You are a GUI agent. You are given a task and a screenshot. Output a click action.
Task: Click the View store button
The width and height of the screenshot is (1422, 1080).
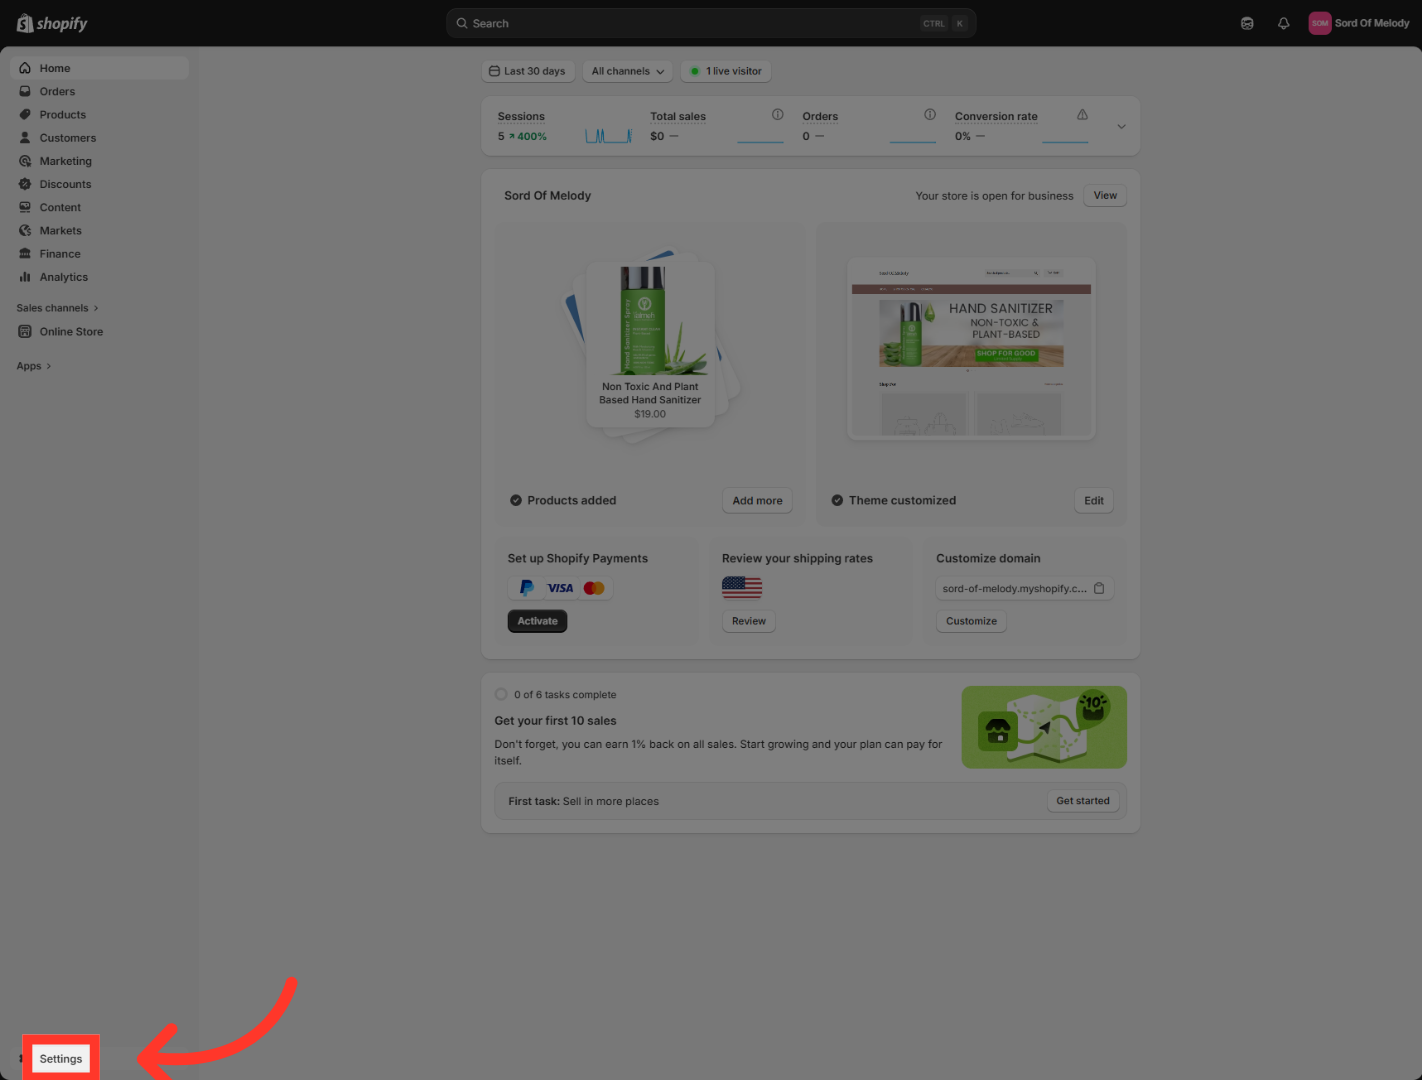pos(1105,195)
